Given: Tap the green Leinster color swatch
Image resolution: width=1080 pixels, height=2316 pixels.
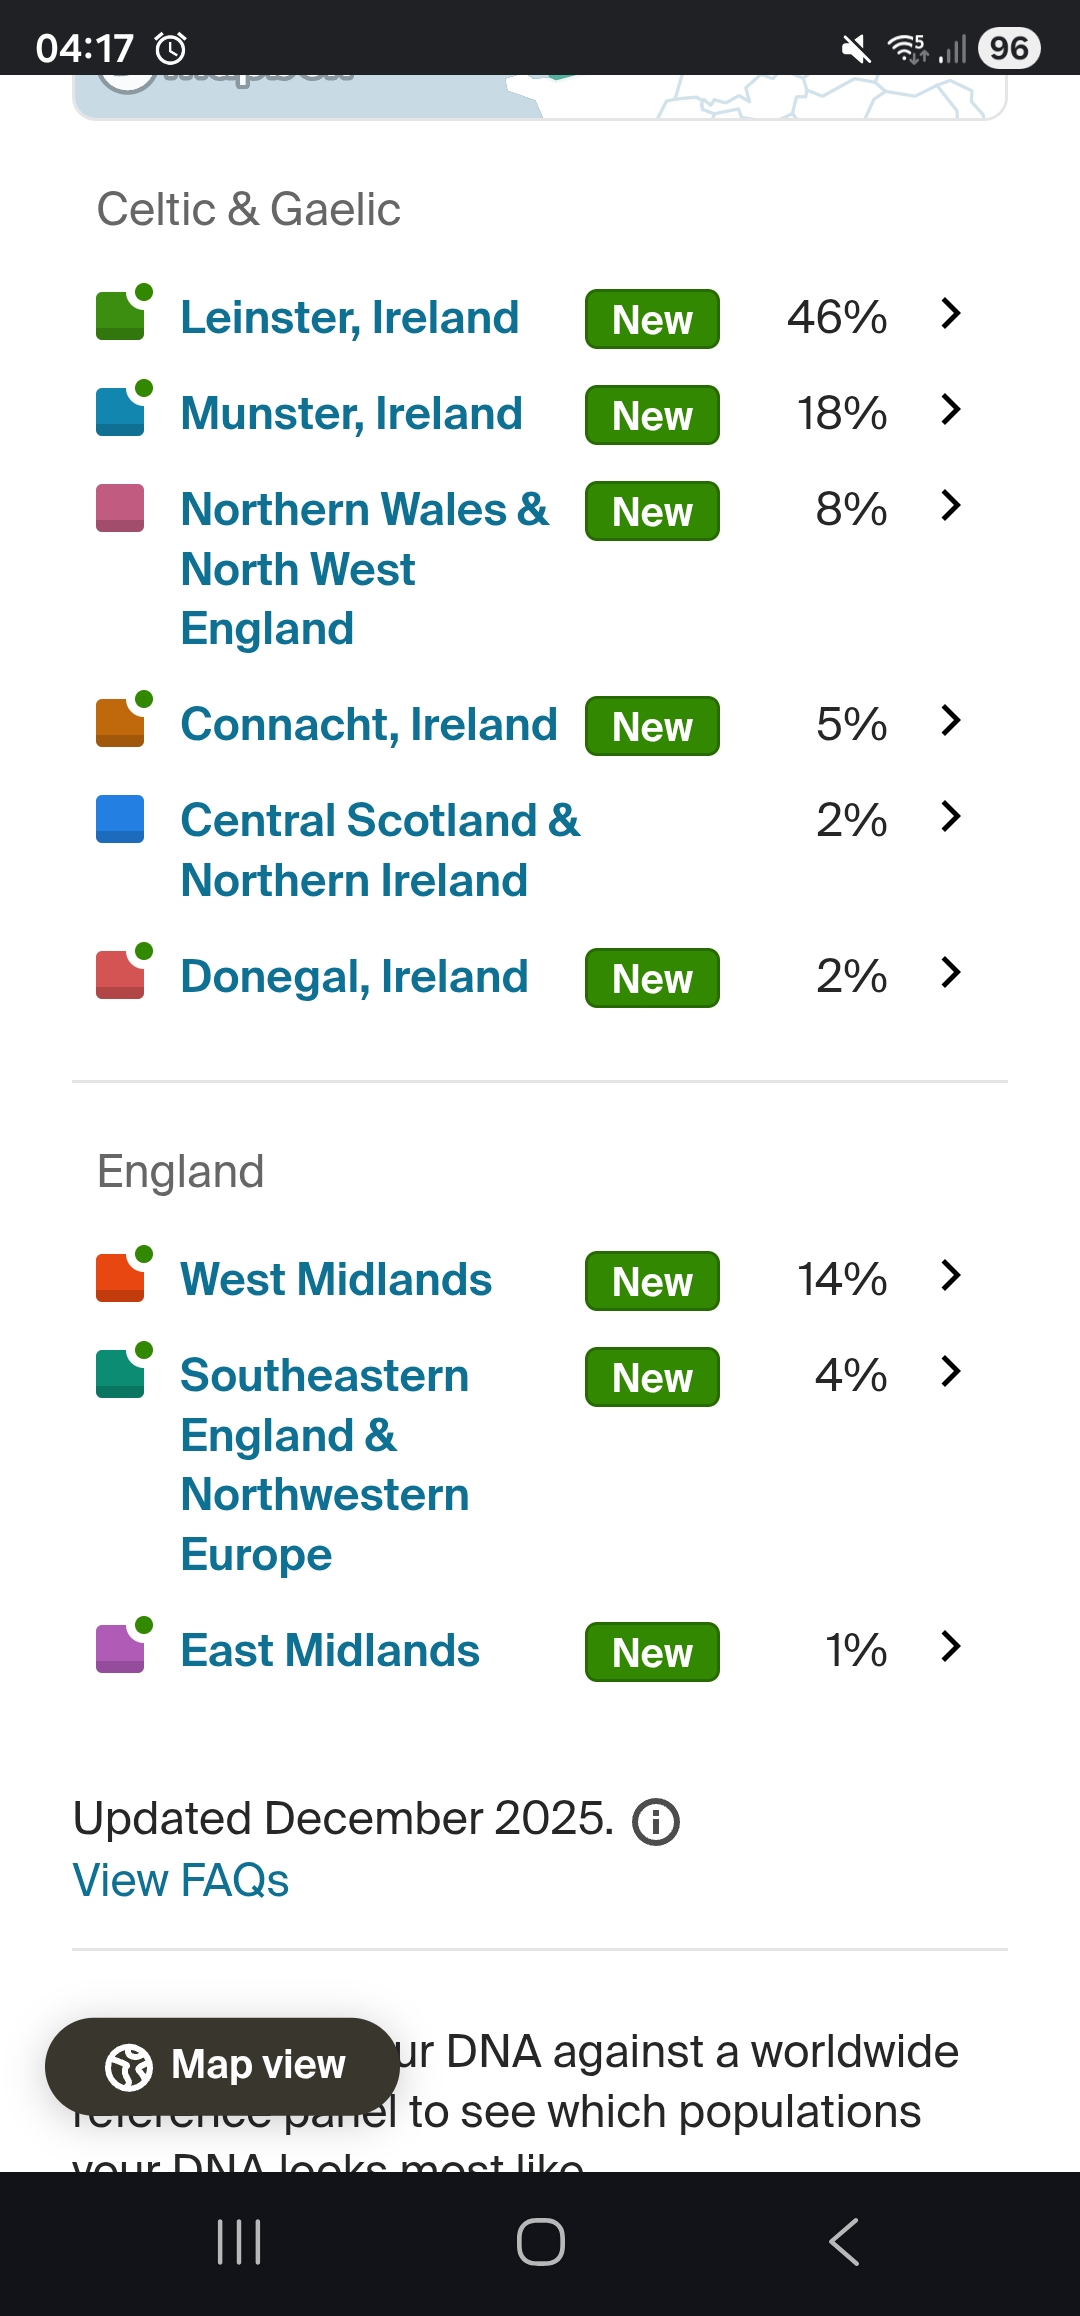Looking at the screenshot, I should coord(120,316).
